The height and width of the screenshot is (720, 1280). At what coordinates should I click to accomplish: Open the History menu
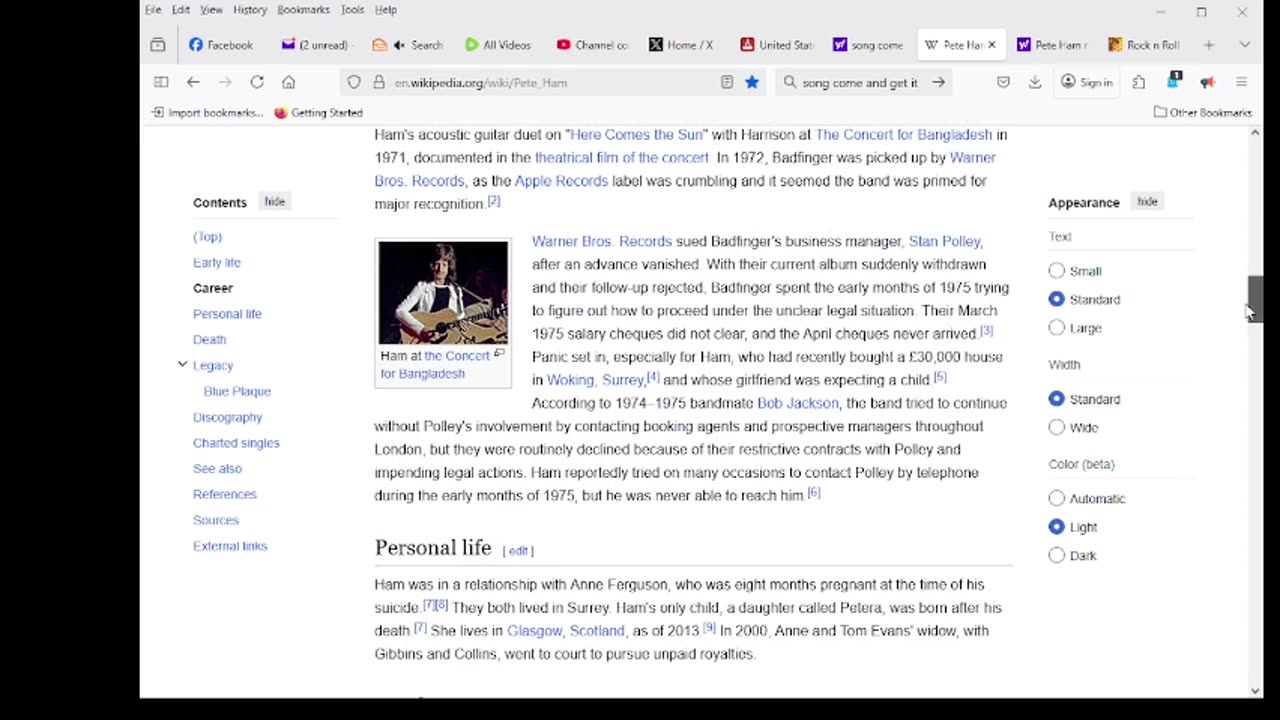[250, 10]
